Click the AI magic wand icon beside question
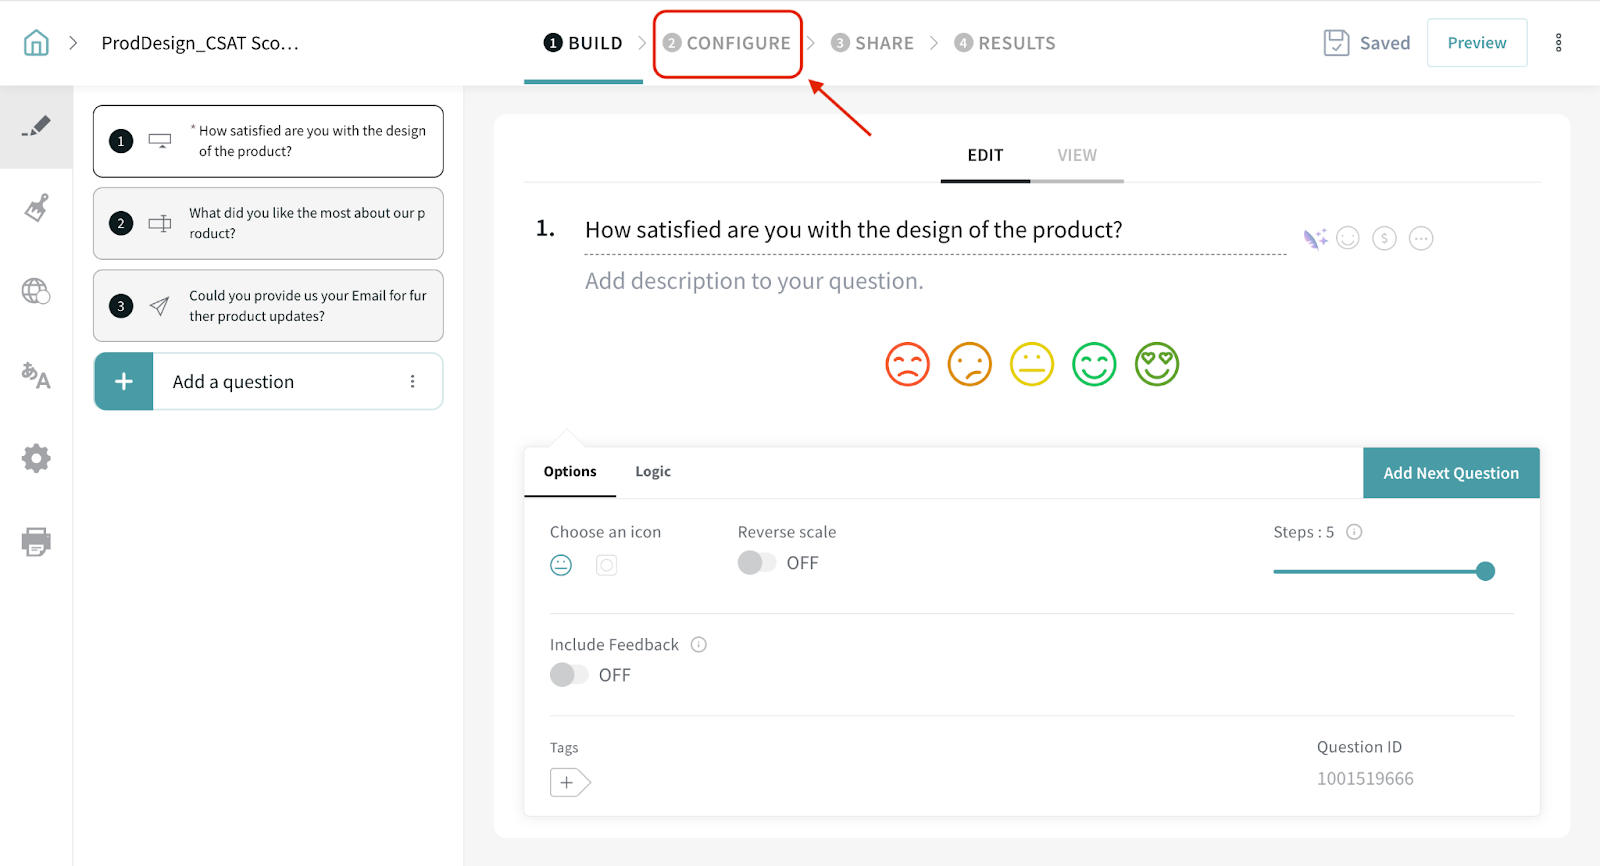This screenshot has width=1600, height=866. pos(1314,239)
